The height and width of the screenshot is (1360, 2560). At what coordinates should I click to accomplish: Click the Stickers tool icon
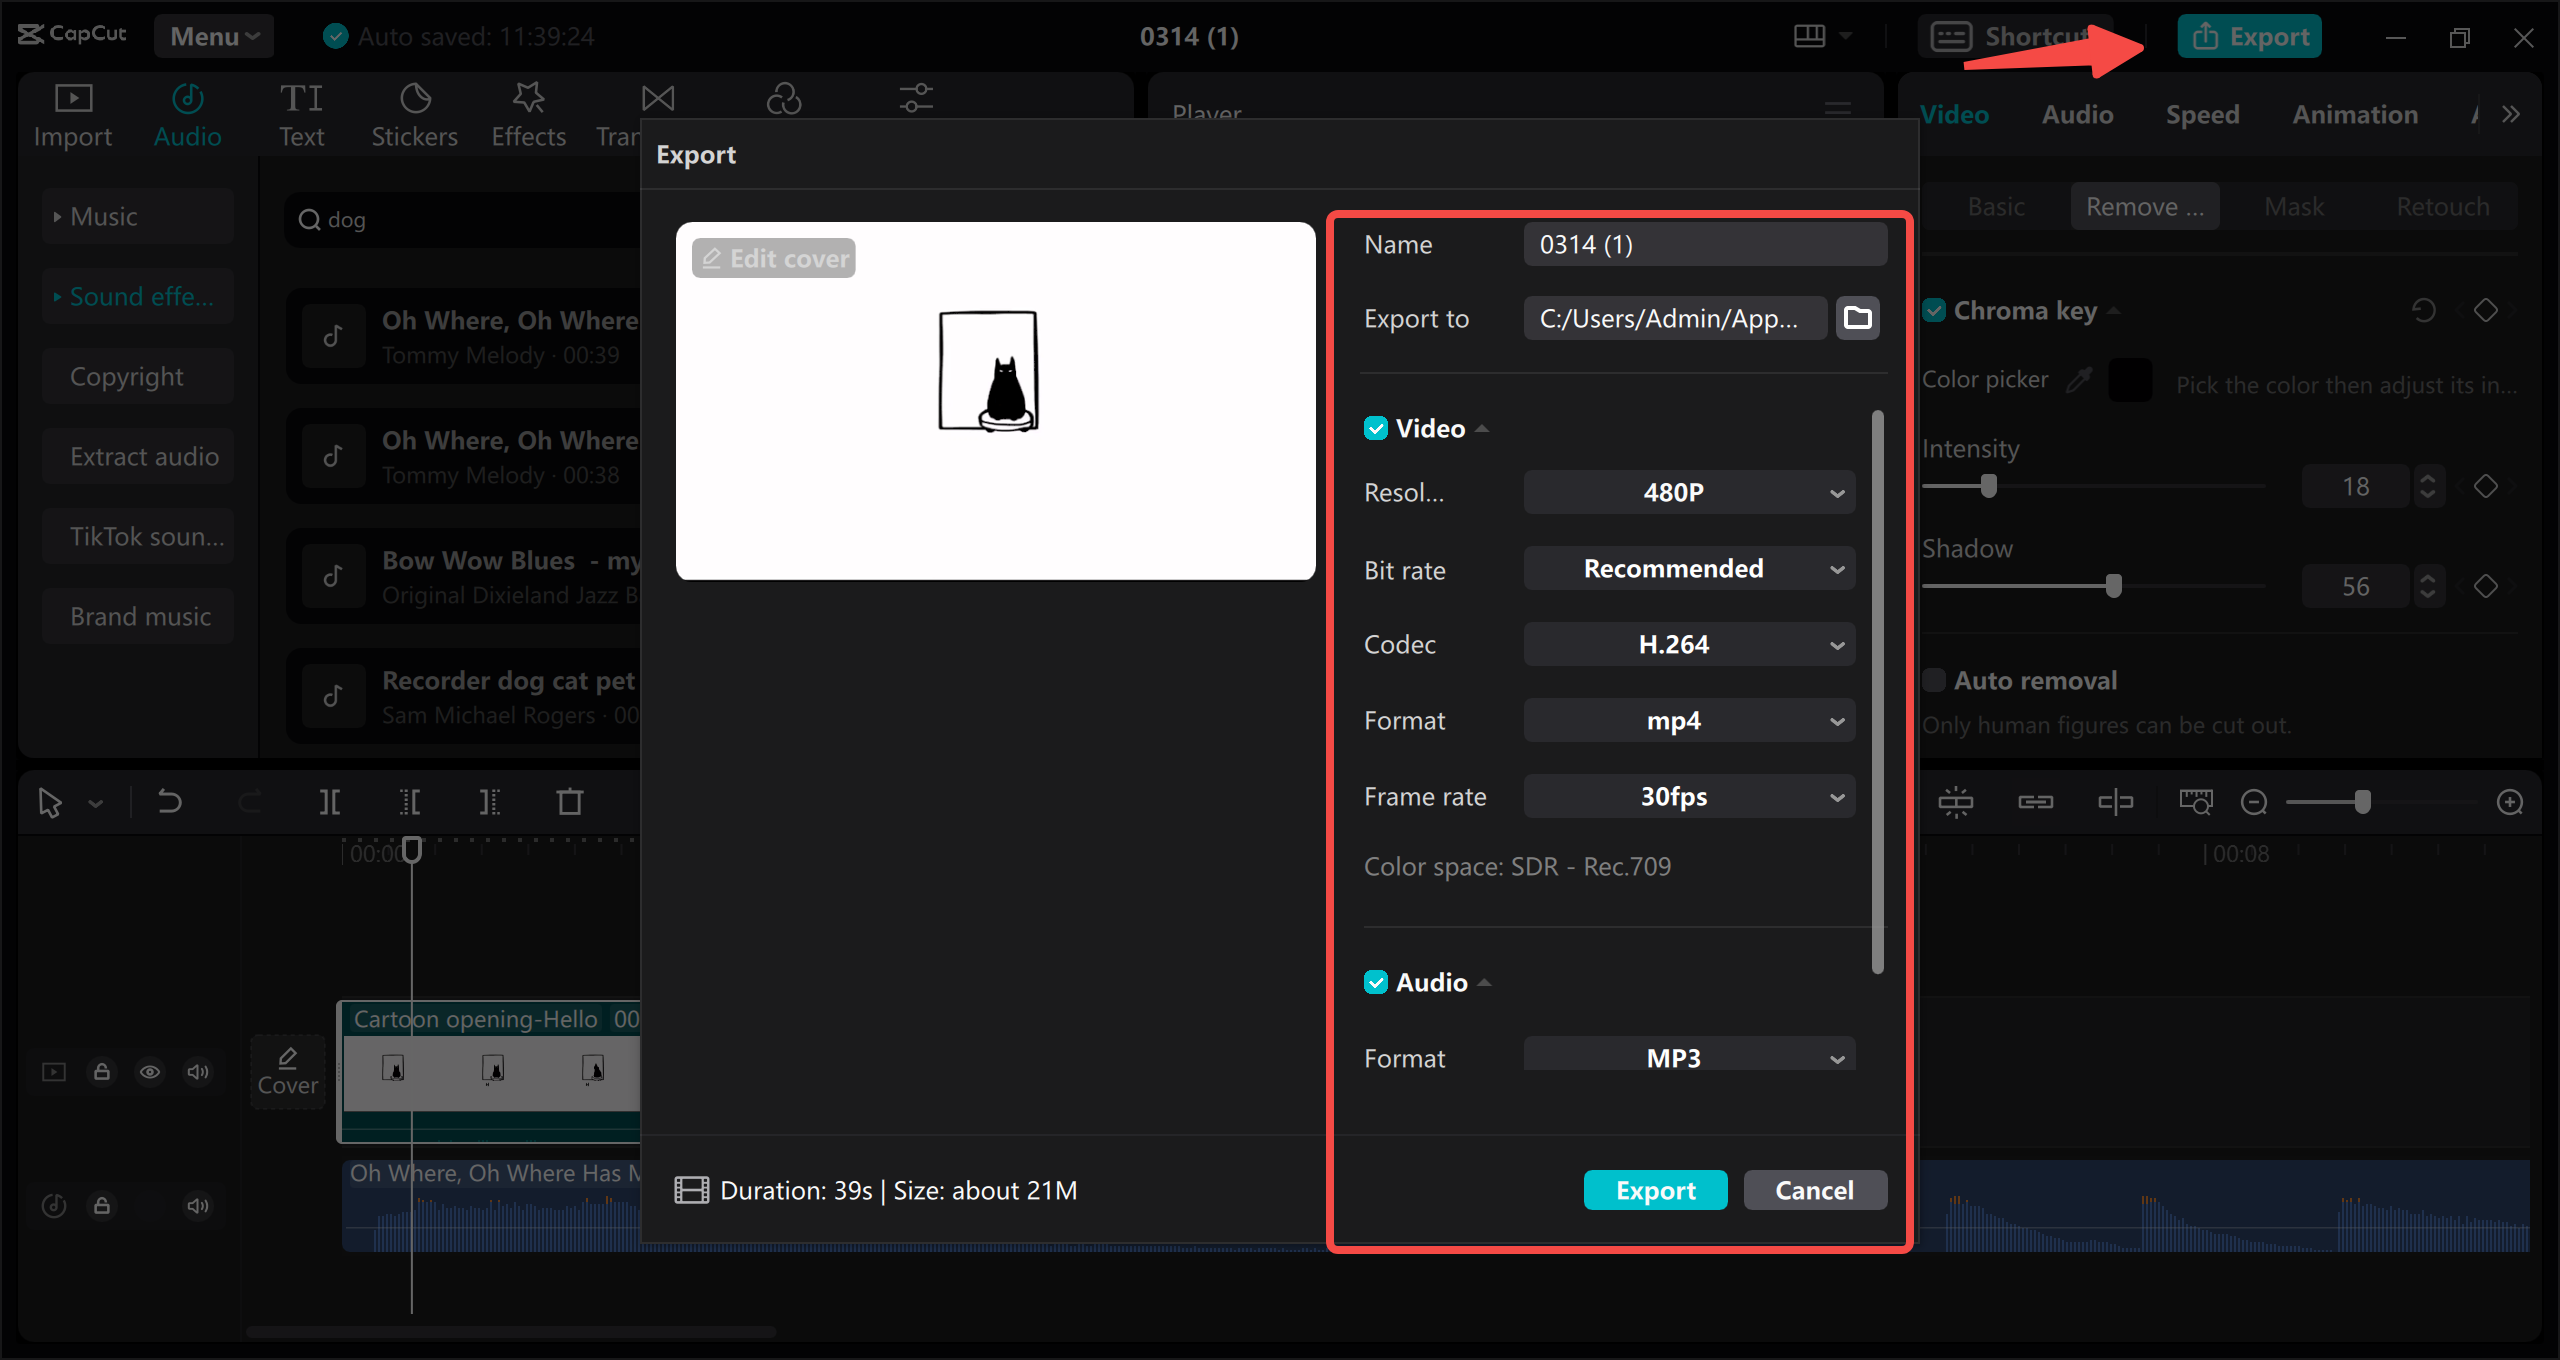411,113
